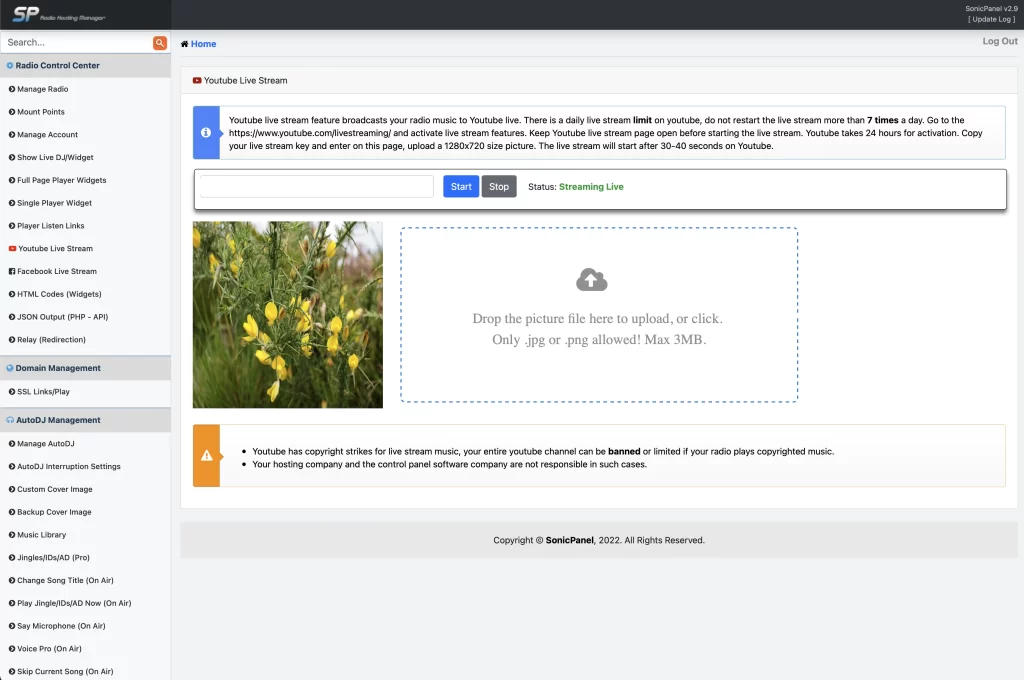The width and height of the screenshot is (1024, 680).
Task: Click the arrow icon beside Voice Pro
Action: pos(12,649)
